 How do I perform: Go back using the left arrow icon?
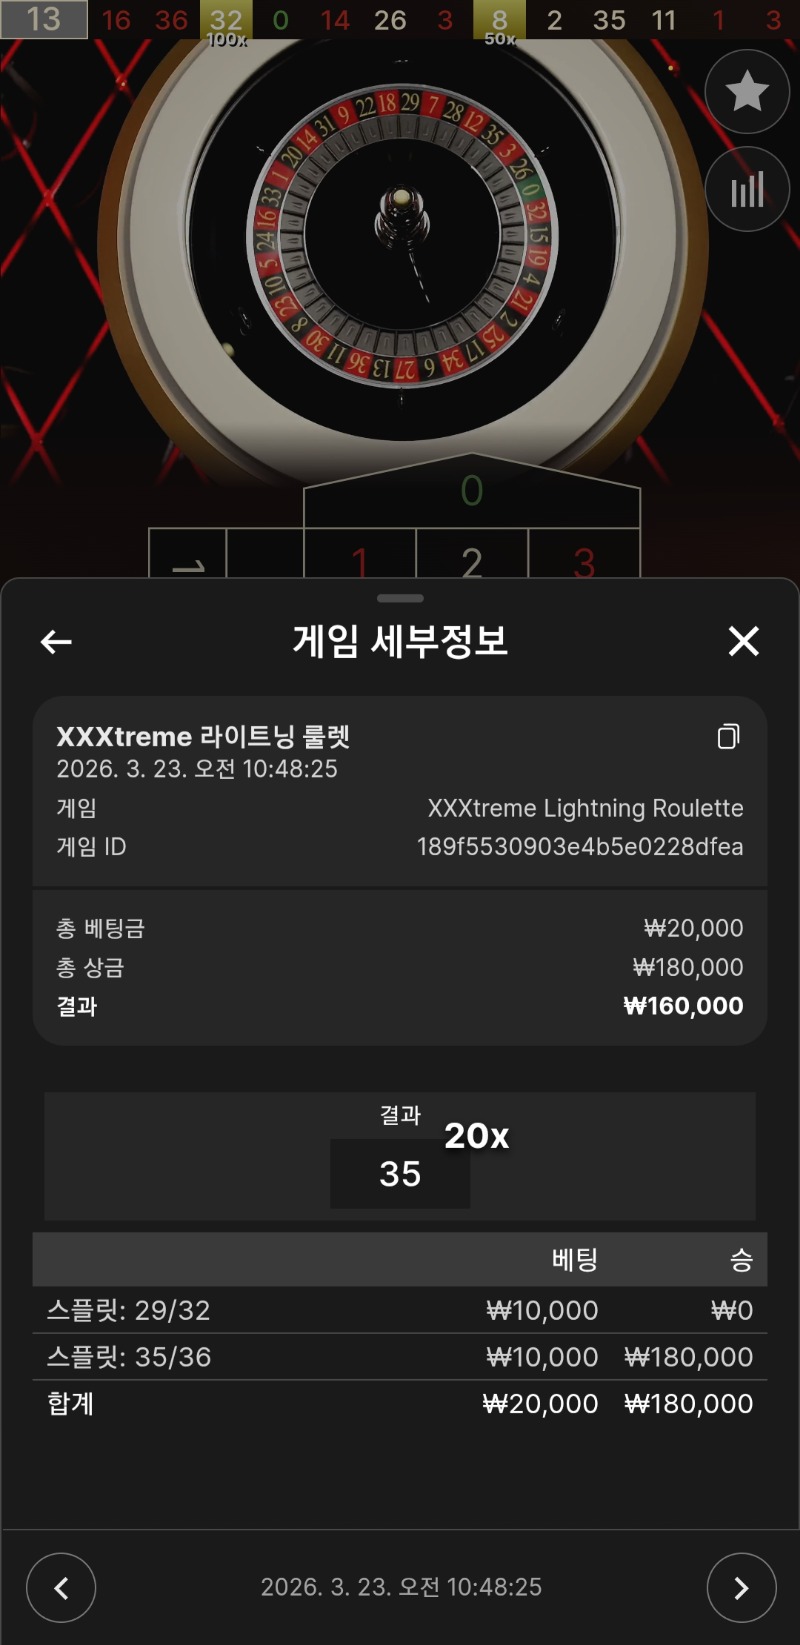pos(56,641)
